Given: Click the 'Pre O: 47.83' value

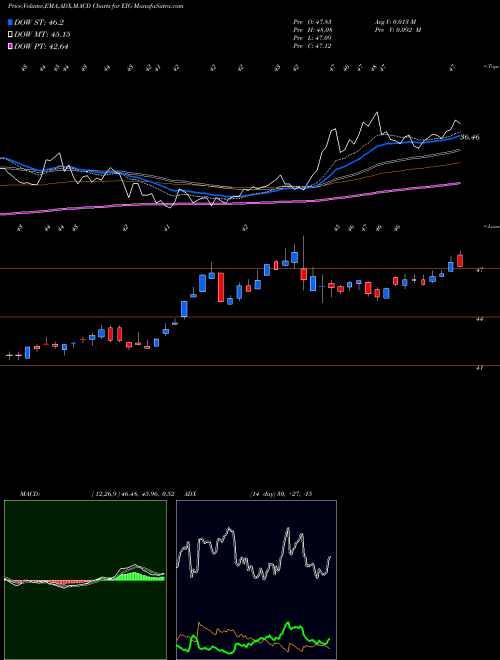Looking at the screenshot, I should point(312,22).
